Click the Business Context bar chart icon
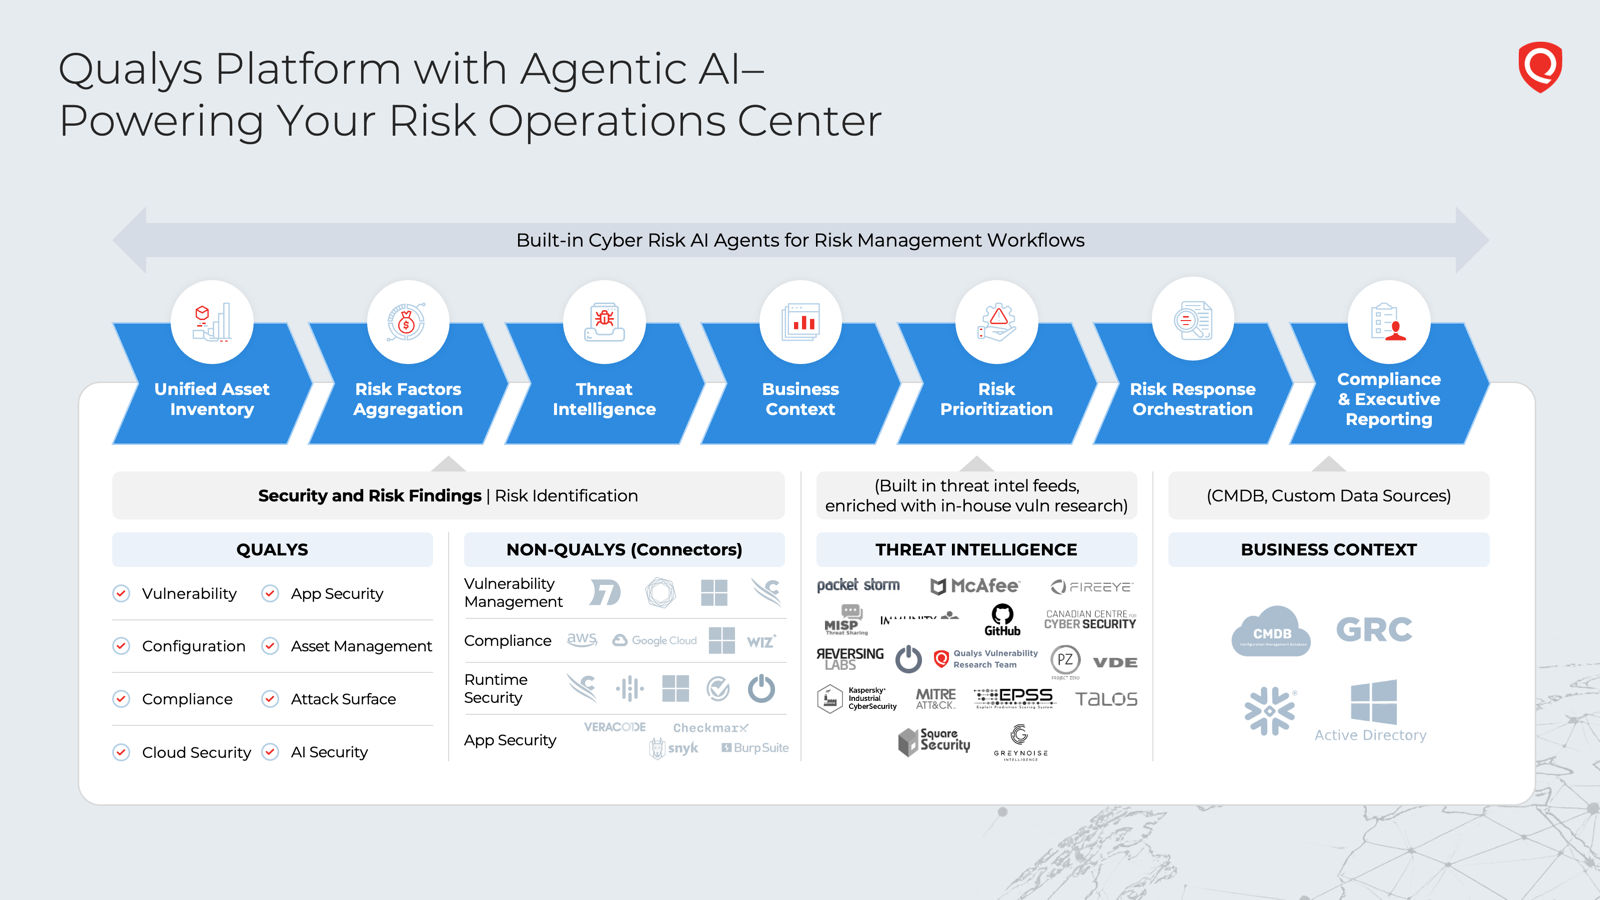 click(x=801, y=322)
